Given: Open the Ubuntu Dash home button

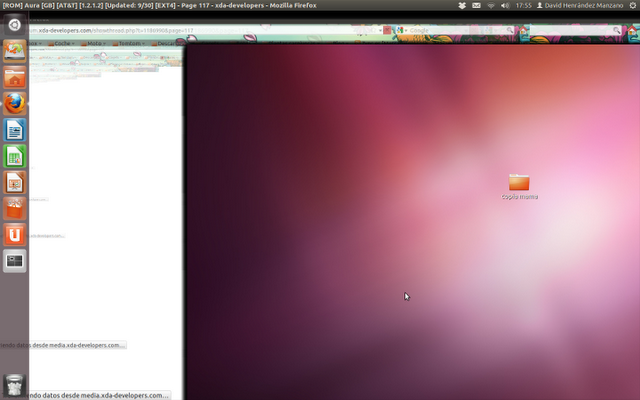Looking at the screenshot, I should (x=14, y=25).
